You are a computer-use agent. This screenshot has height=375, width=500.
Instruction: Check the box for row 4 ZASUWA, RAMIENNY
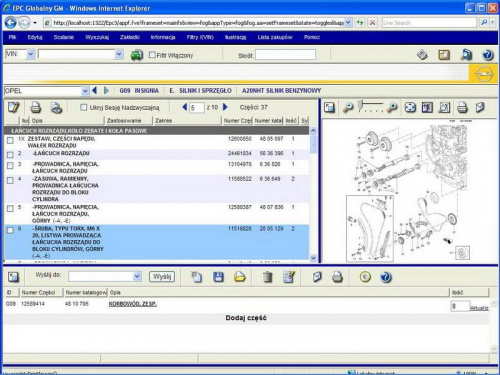point(10,180)
